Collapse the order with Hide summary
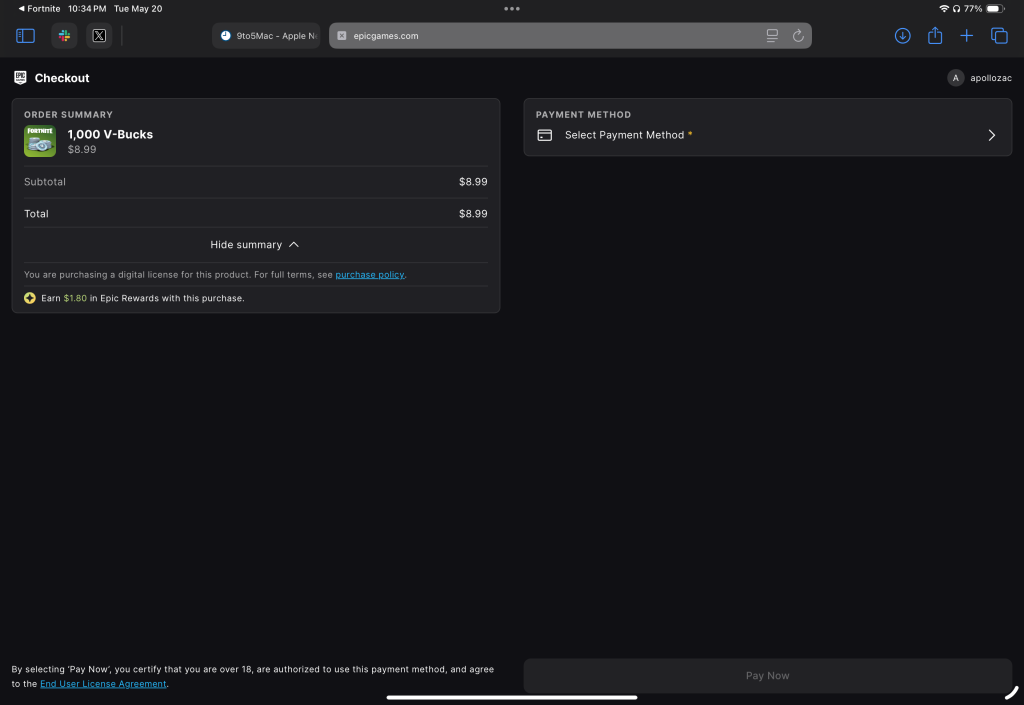1024x705 pixels. pos(255,245)
